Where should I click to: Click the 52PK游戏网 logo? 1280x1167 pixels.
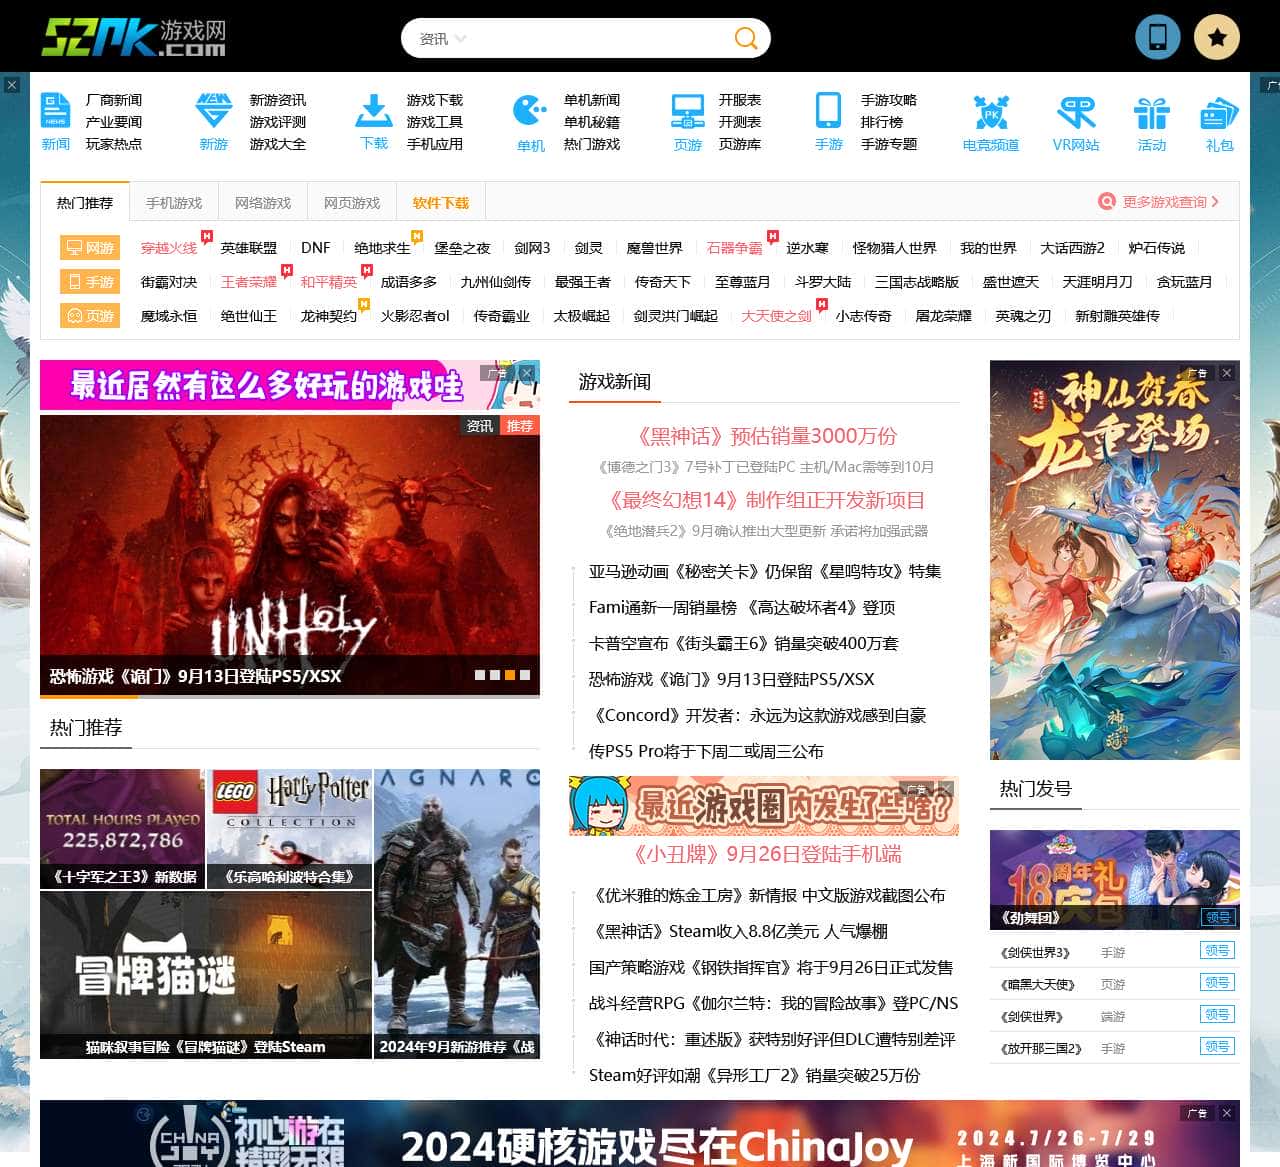click(x=134, y=38)
